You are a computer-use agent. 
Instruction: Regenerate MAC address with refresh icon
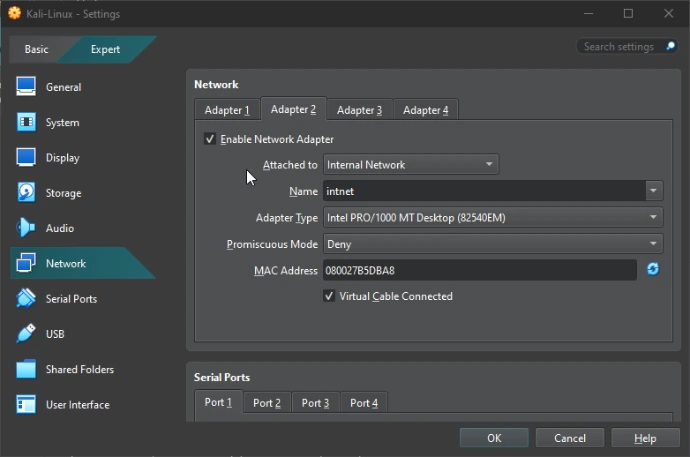tap(653, 269)
